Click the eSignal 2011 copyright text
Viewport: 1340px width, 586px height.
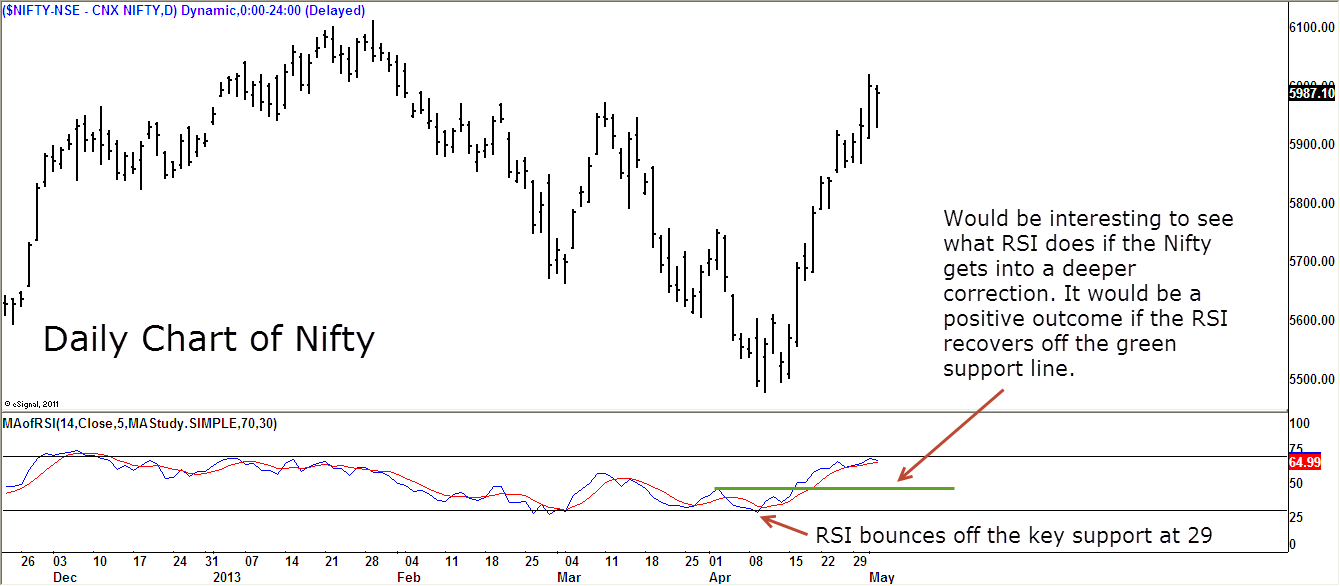click(x=32, y=402)
